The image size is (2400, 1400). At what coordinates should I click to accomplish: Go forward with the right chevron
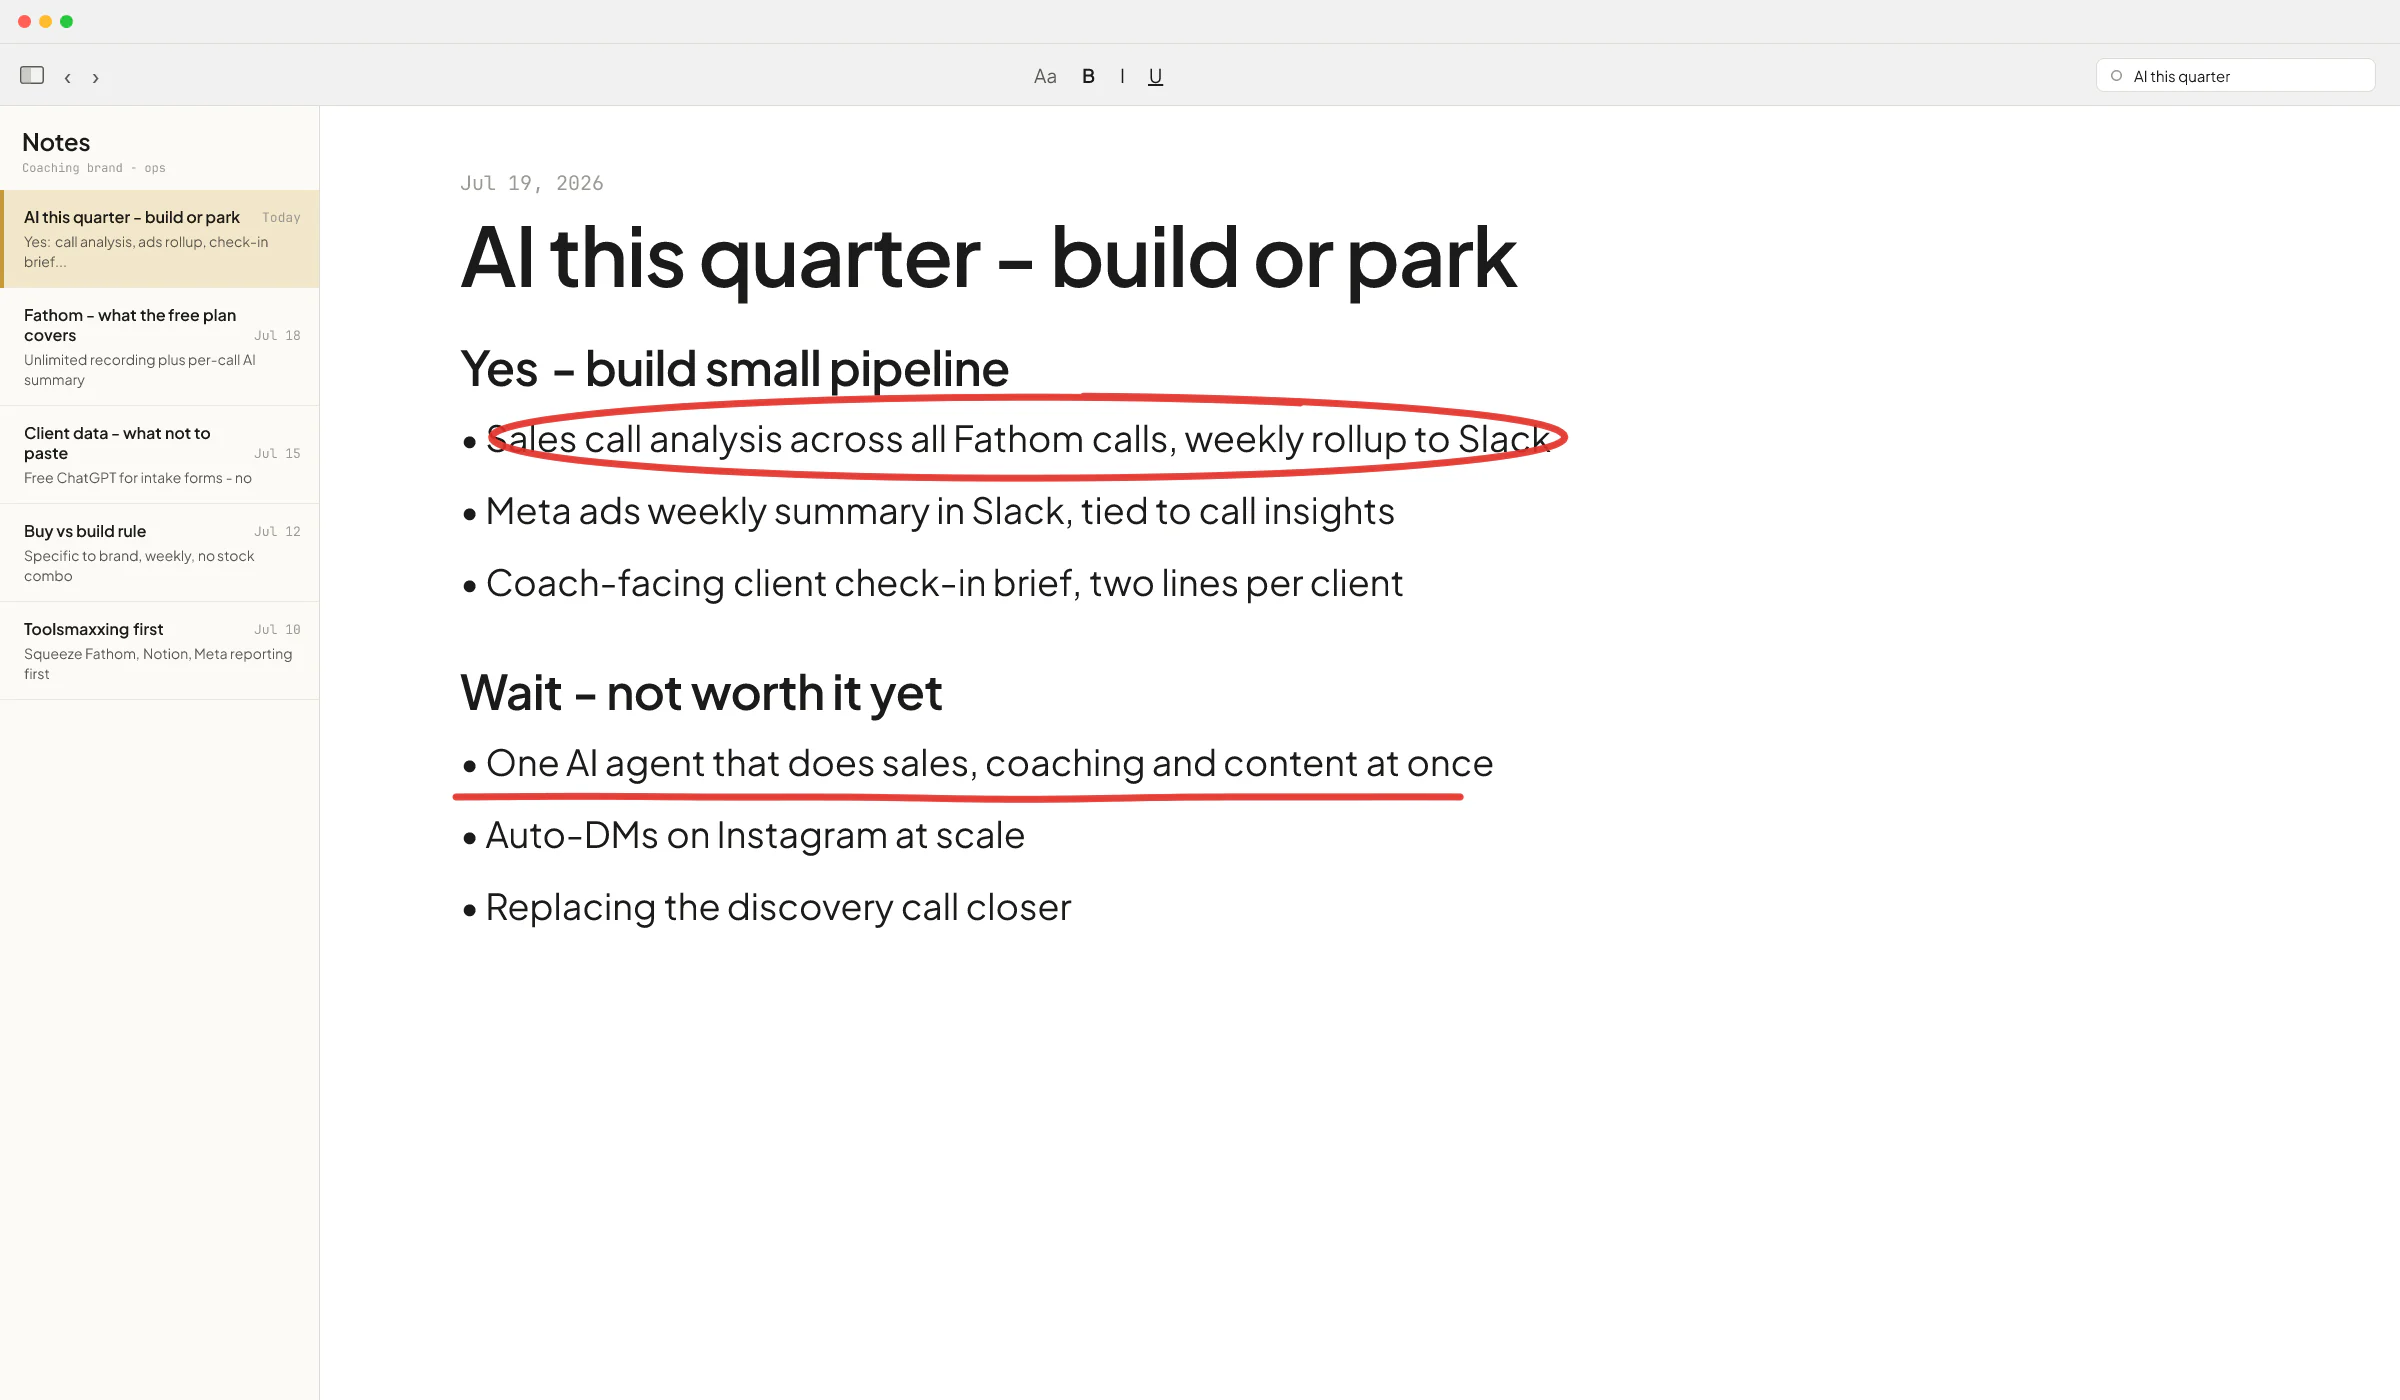click(x=95, y=77)
